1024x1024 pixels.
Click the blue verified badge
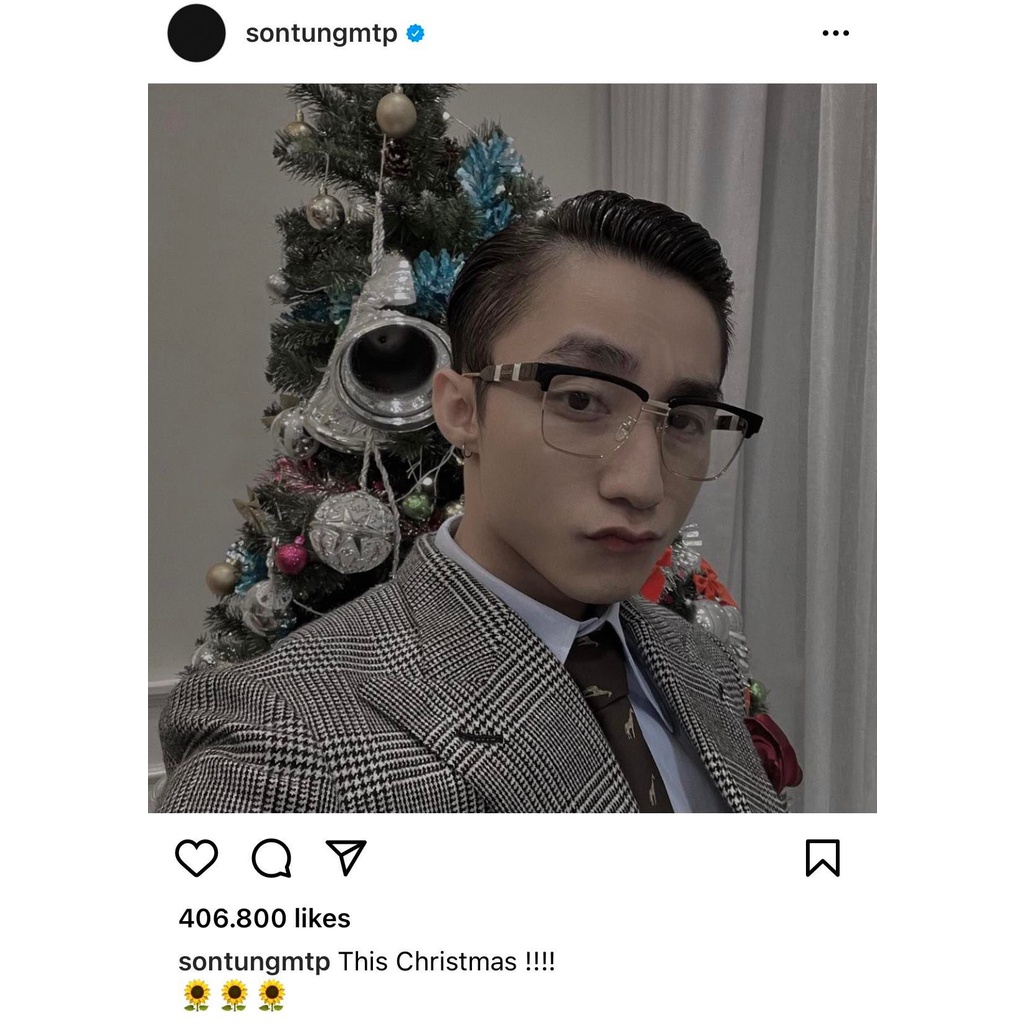click(x=415, y=33)
